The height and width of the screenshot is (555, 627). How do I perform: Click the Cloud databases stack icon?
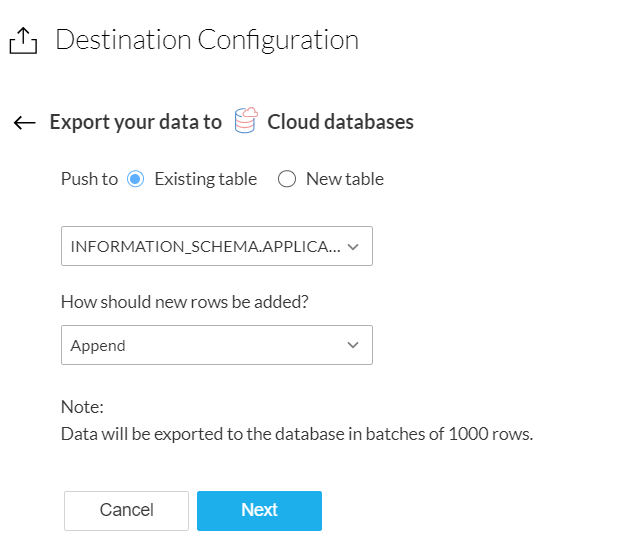[245, 122]
